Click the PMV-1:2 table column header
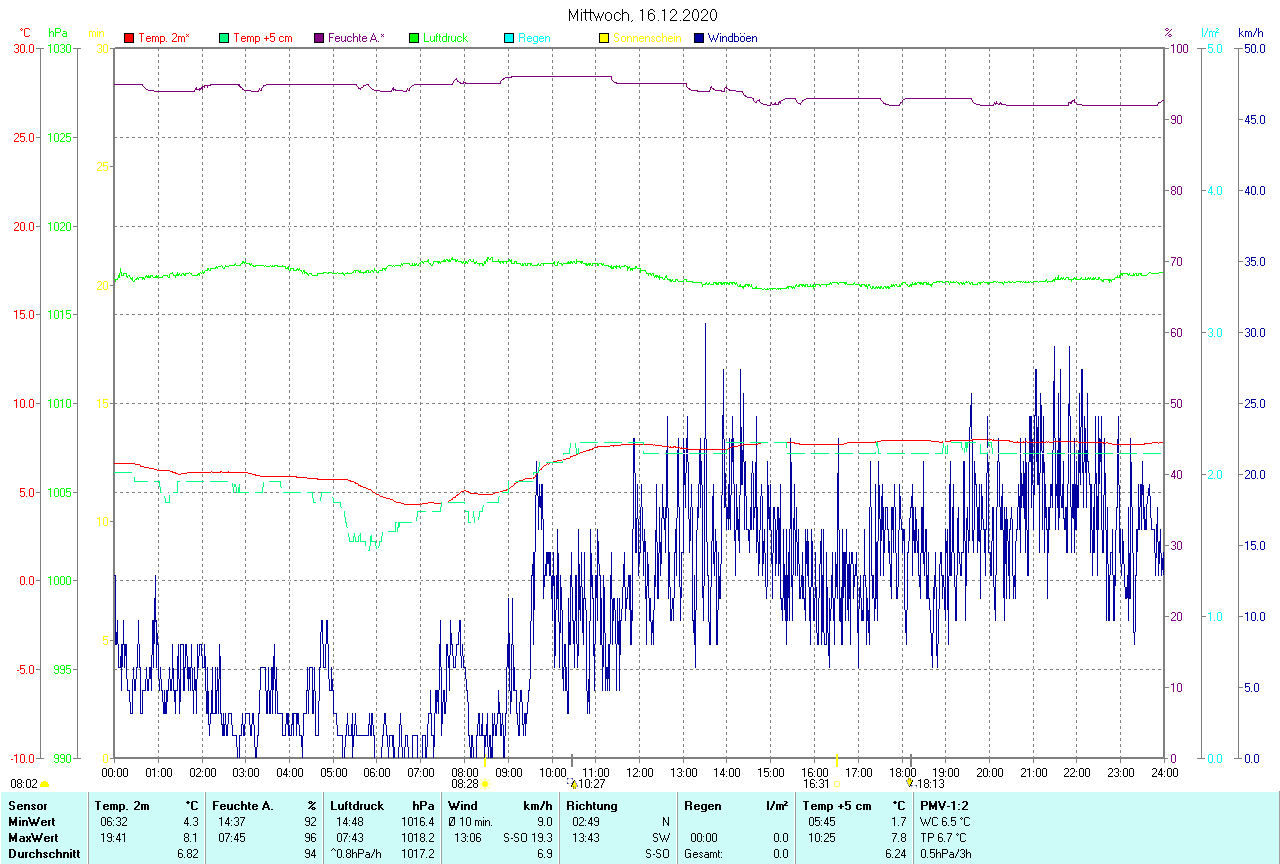The width and height of the screenshot is (1280, 864). point(944,806)
